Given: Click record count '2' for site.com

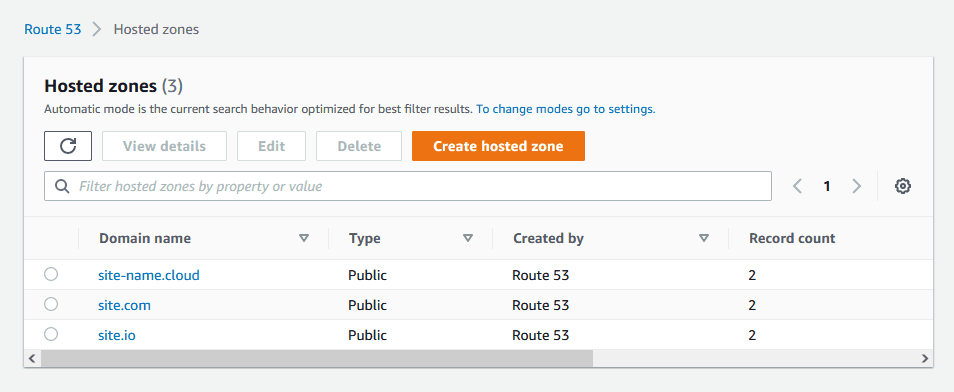Looking at the screenshot, I should 753,306.
